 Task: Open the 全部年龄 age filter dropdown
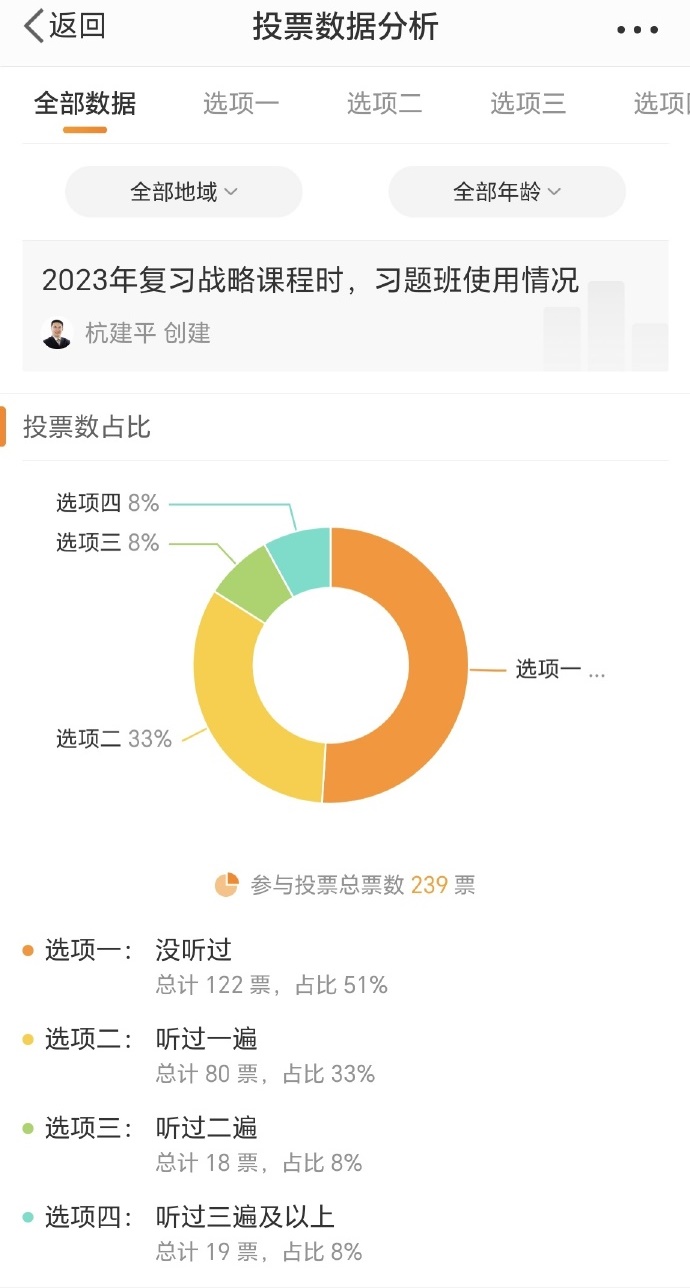pos(507,192)
